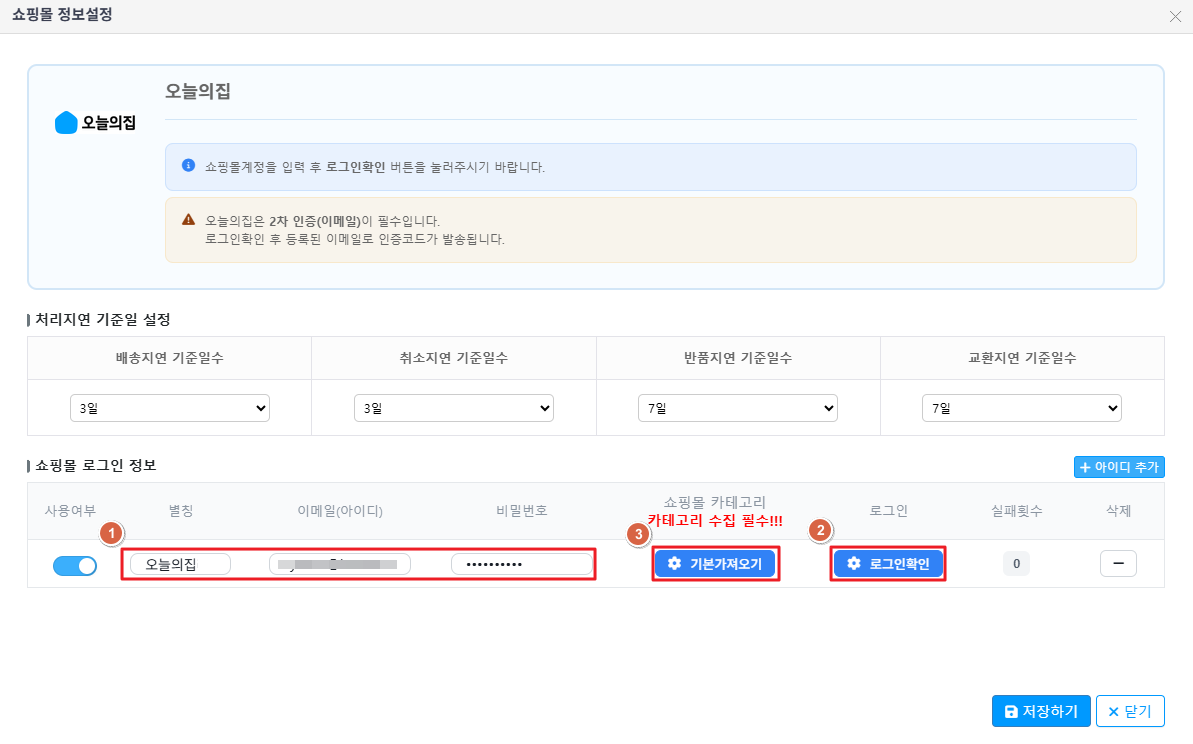Open the 취소지연 기준일수 dropdown
Image resolution: width=1193 pixels, height=744 pixels.
coord(453,408)
